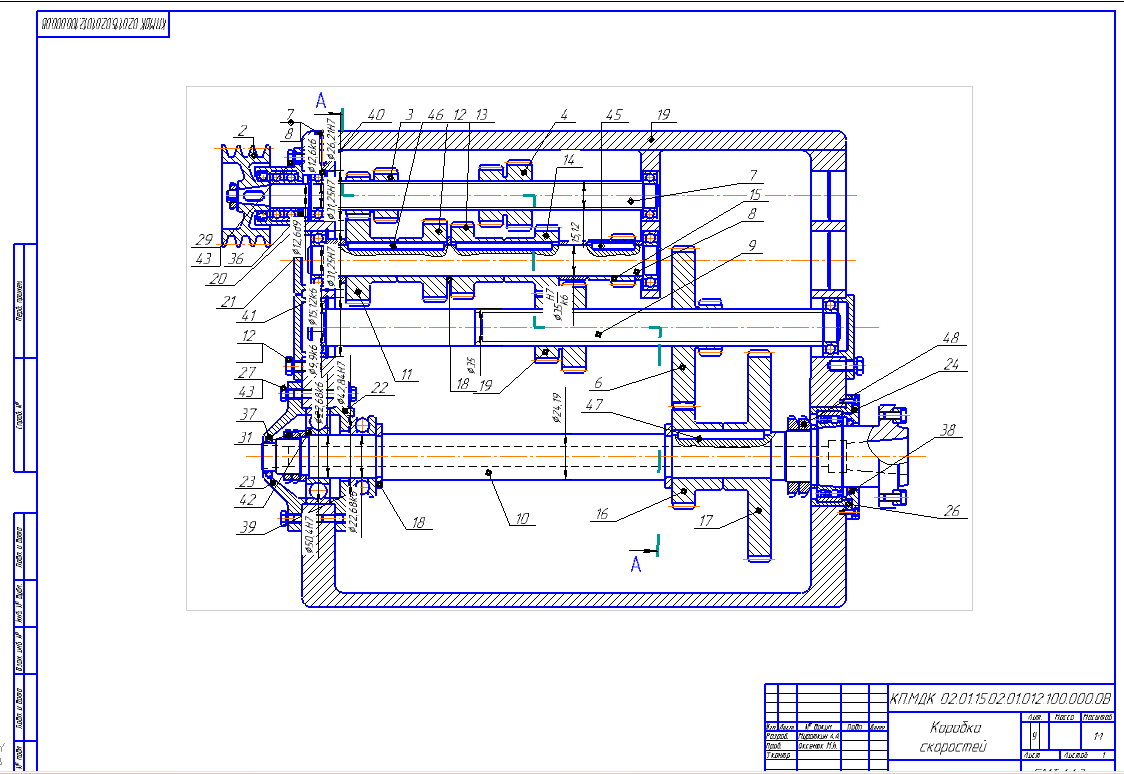Viewport: 1124px width, 774px height.
Task: Select callout number 17 near large gear
Action: coord(706,520)
